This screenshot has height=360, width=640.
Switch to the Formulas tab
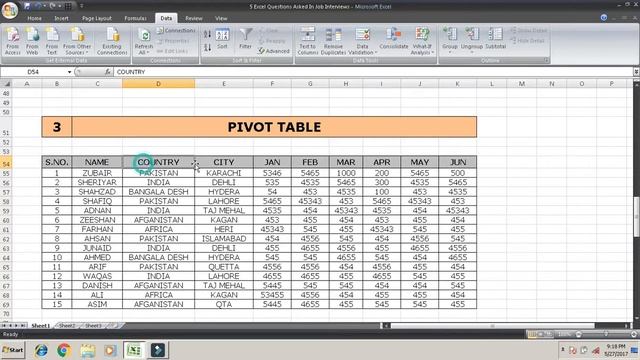click(x=135, y=18)
